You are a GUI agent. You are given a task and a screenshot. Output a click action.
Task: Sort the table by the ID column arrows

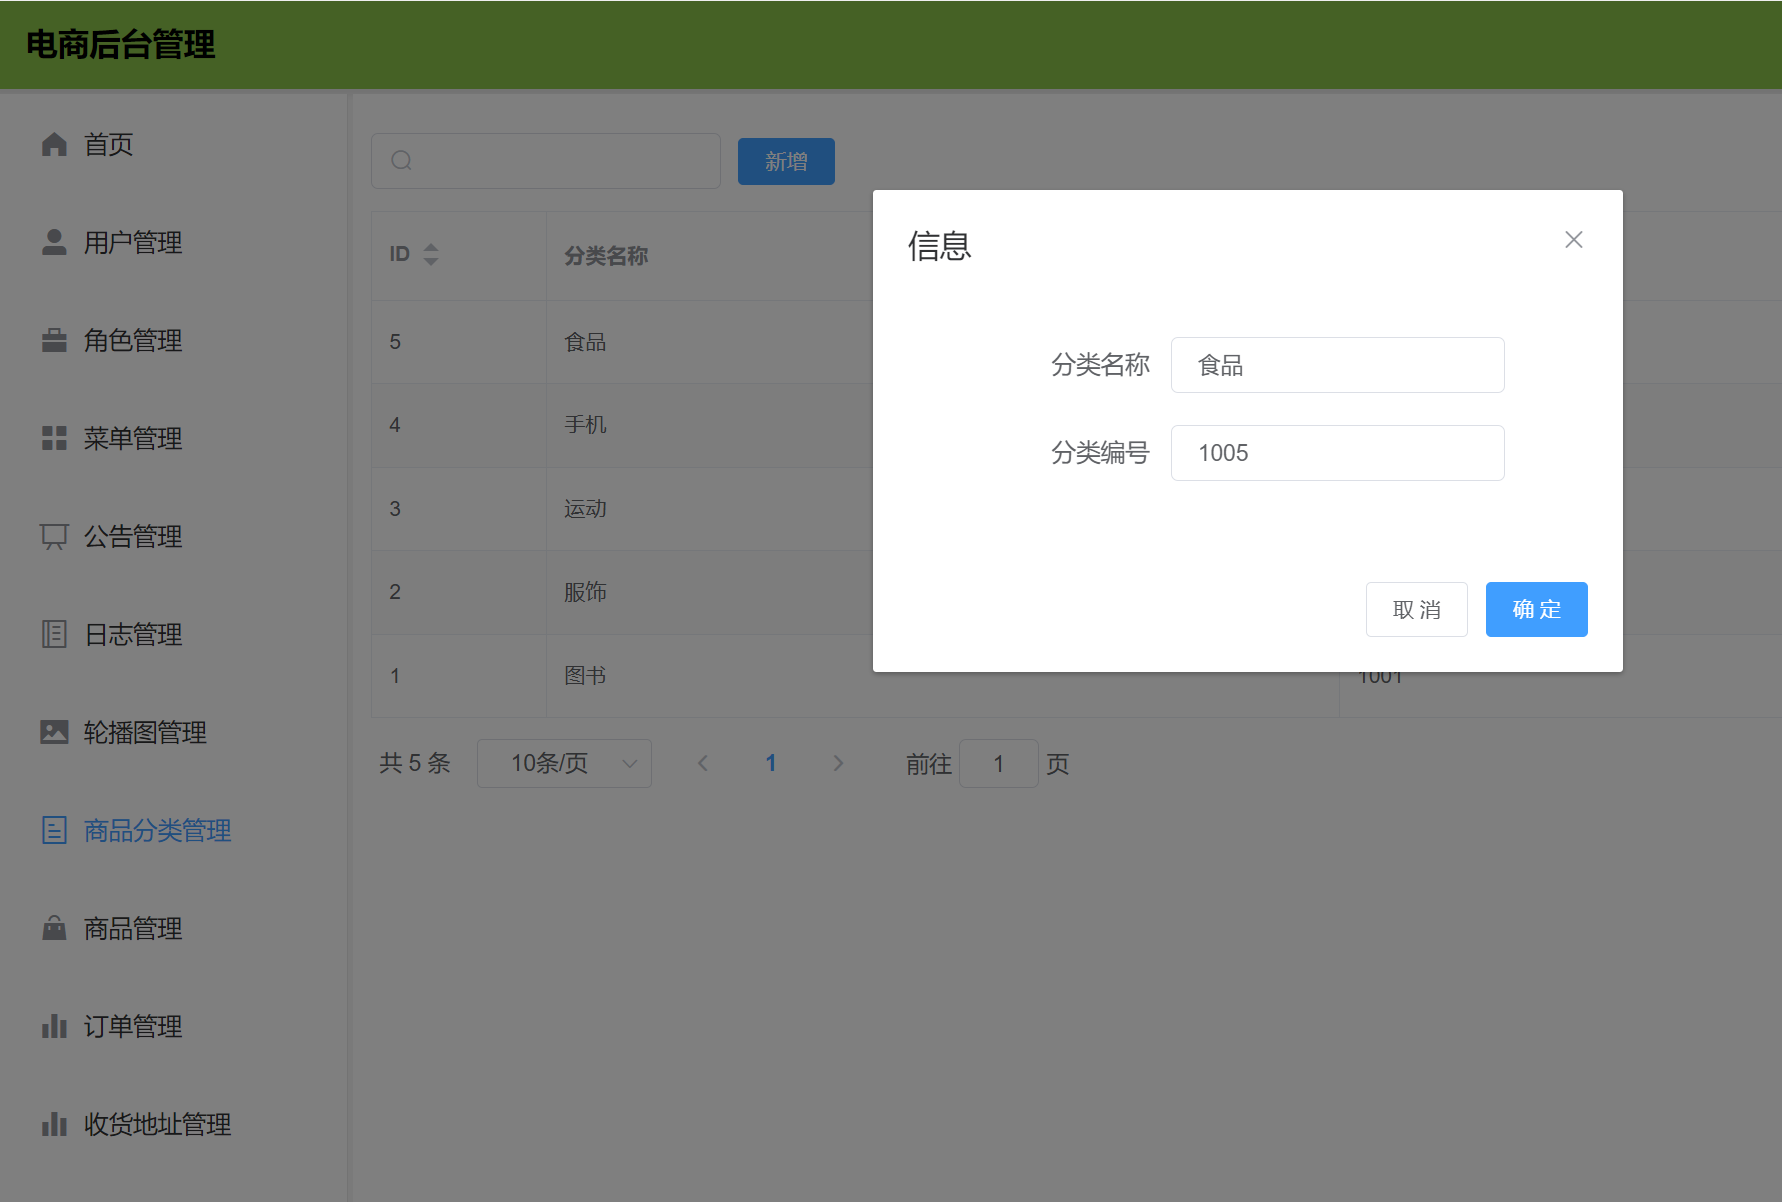click(x=431, y=254)
